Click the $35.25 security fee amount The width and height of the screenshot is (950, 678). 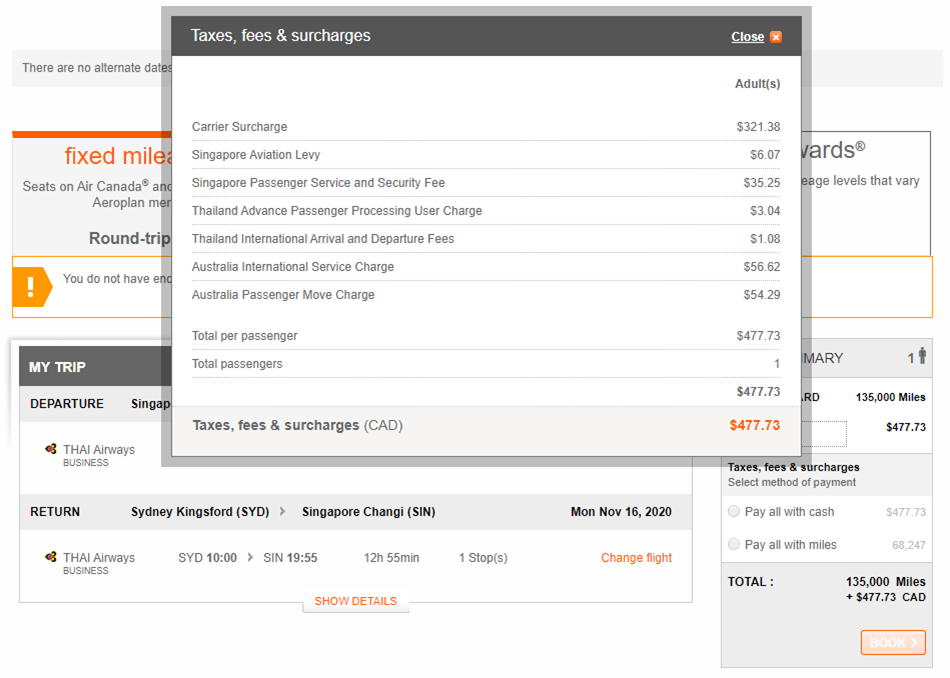[x=762, y=182]
